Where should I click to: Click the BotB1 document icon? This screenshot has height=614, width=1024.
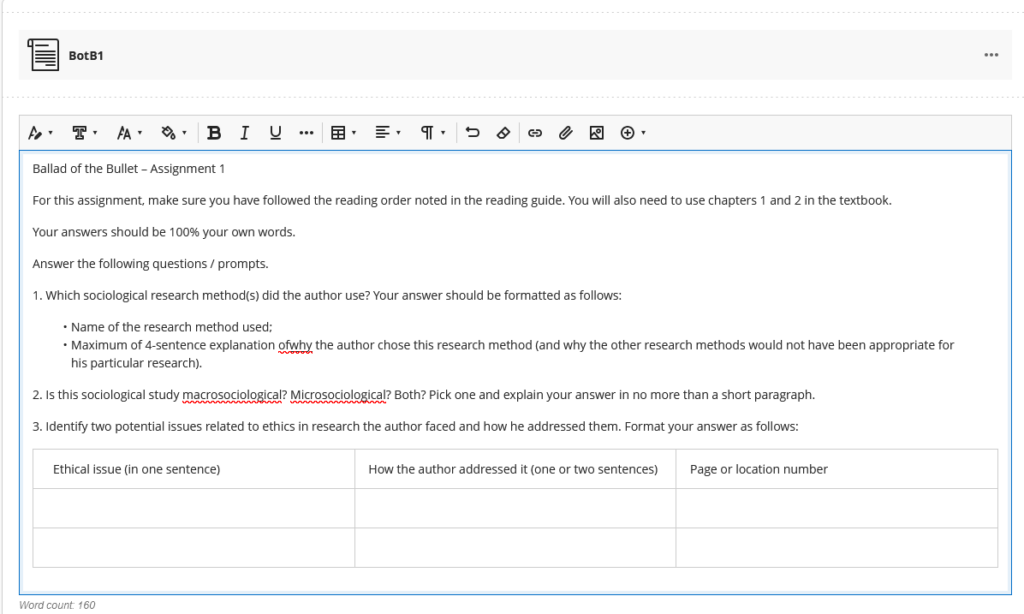tap(43, 55)
